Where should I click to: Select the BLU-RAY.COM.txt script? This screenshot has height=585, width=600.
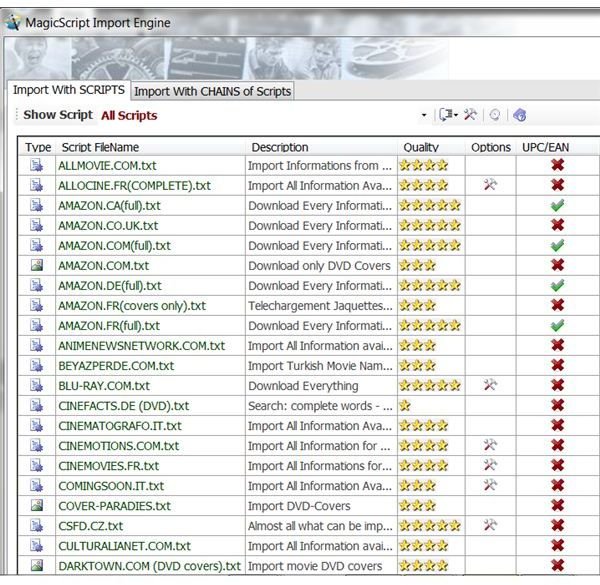click(x=104, y=386)
